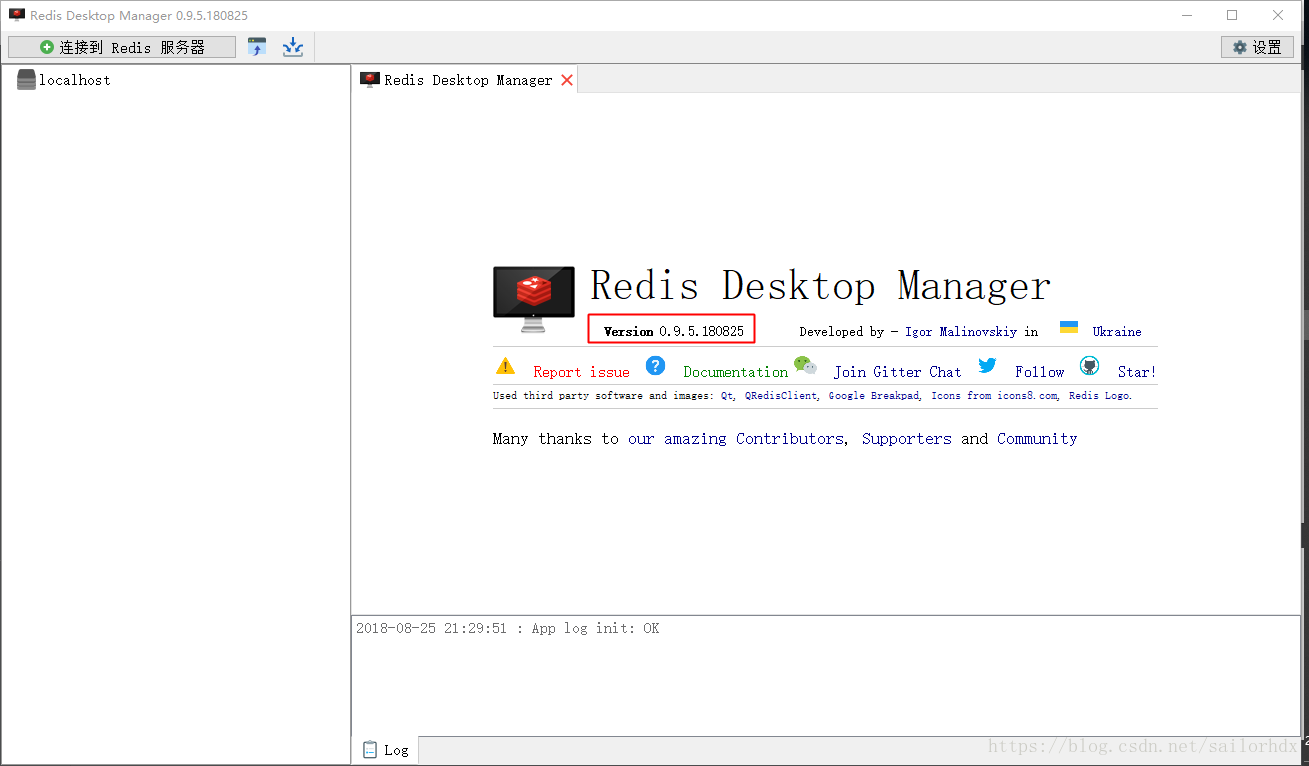Select the Redis Desktop Manager tab
The height and width of the screenshot is (766, 1309).
coord(467,80)
